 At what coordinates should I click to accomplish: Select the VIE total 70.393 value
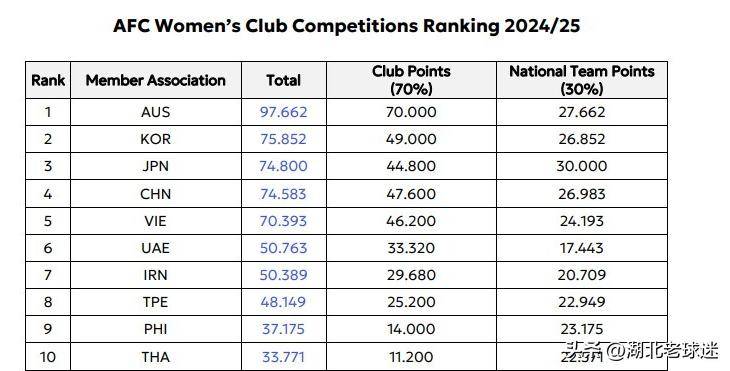(x=284, y=221)
